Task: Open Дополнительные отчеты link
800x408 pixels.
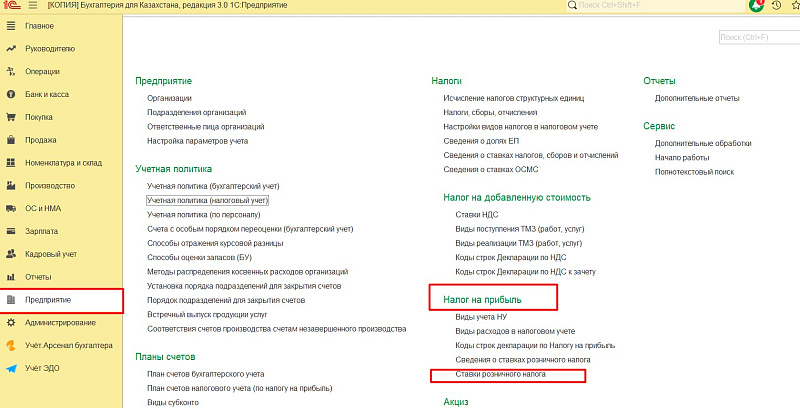Action: (697, 98)
